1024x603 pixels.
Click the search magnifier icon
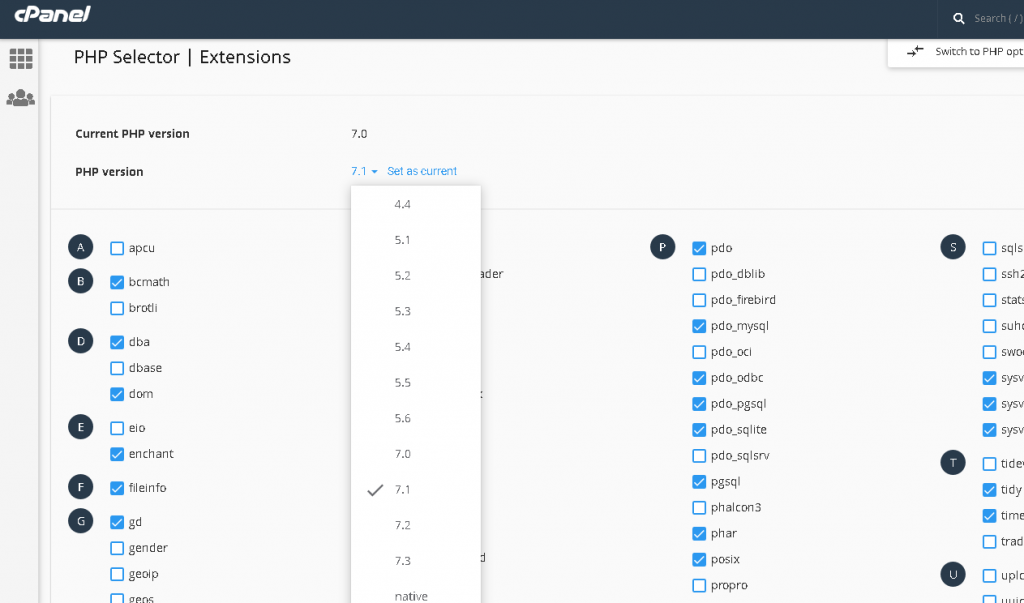(x=958, y=18)
